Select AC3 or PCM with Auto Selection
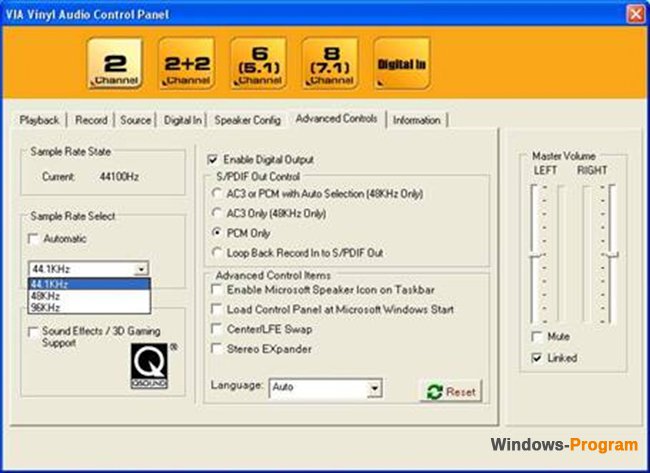 pos(217,193)
